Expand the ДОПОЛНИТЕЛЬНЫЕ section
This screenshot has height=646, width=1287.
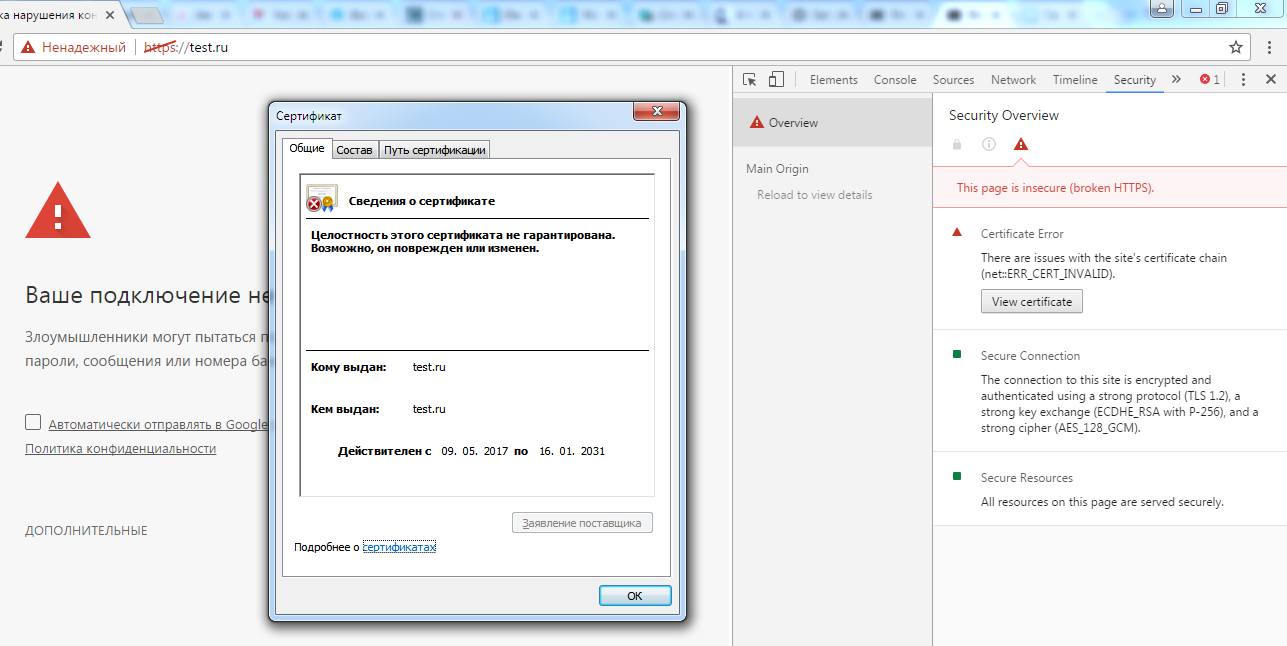click(x=86, y=531)
